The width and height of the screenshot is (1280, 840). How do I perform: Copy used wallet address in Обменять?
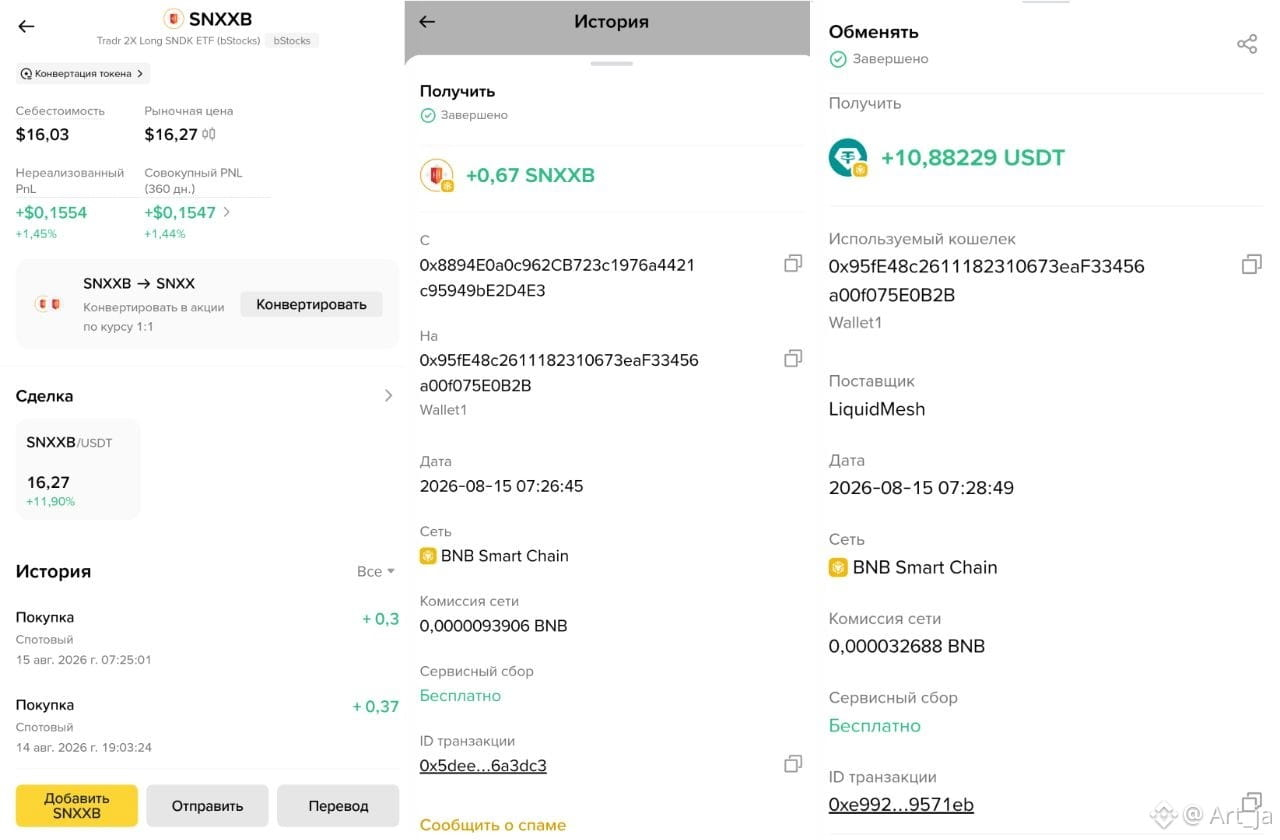coord(1251,264)
